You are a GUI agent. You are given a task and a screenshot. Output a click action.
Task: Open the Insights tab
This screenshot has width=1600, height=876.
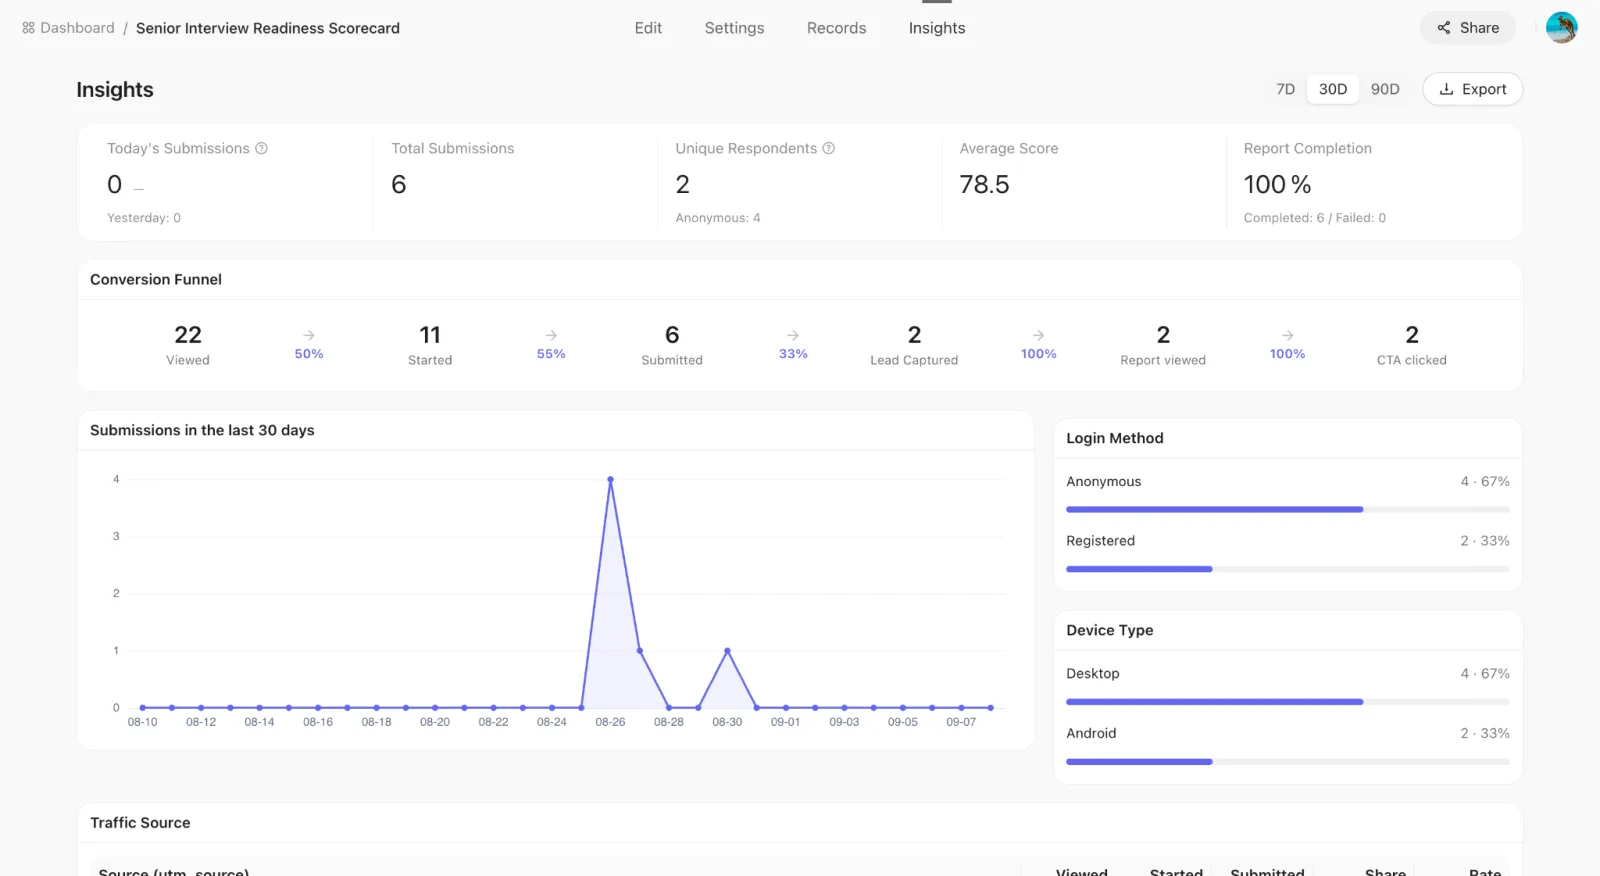(937, 28)
